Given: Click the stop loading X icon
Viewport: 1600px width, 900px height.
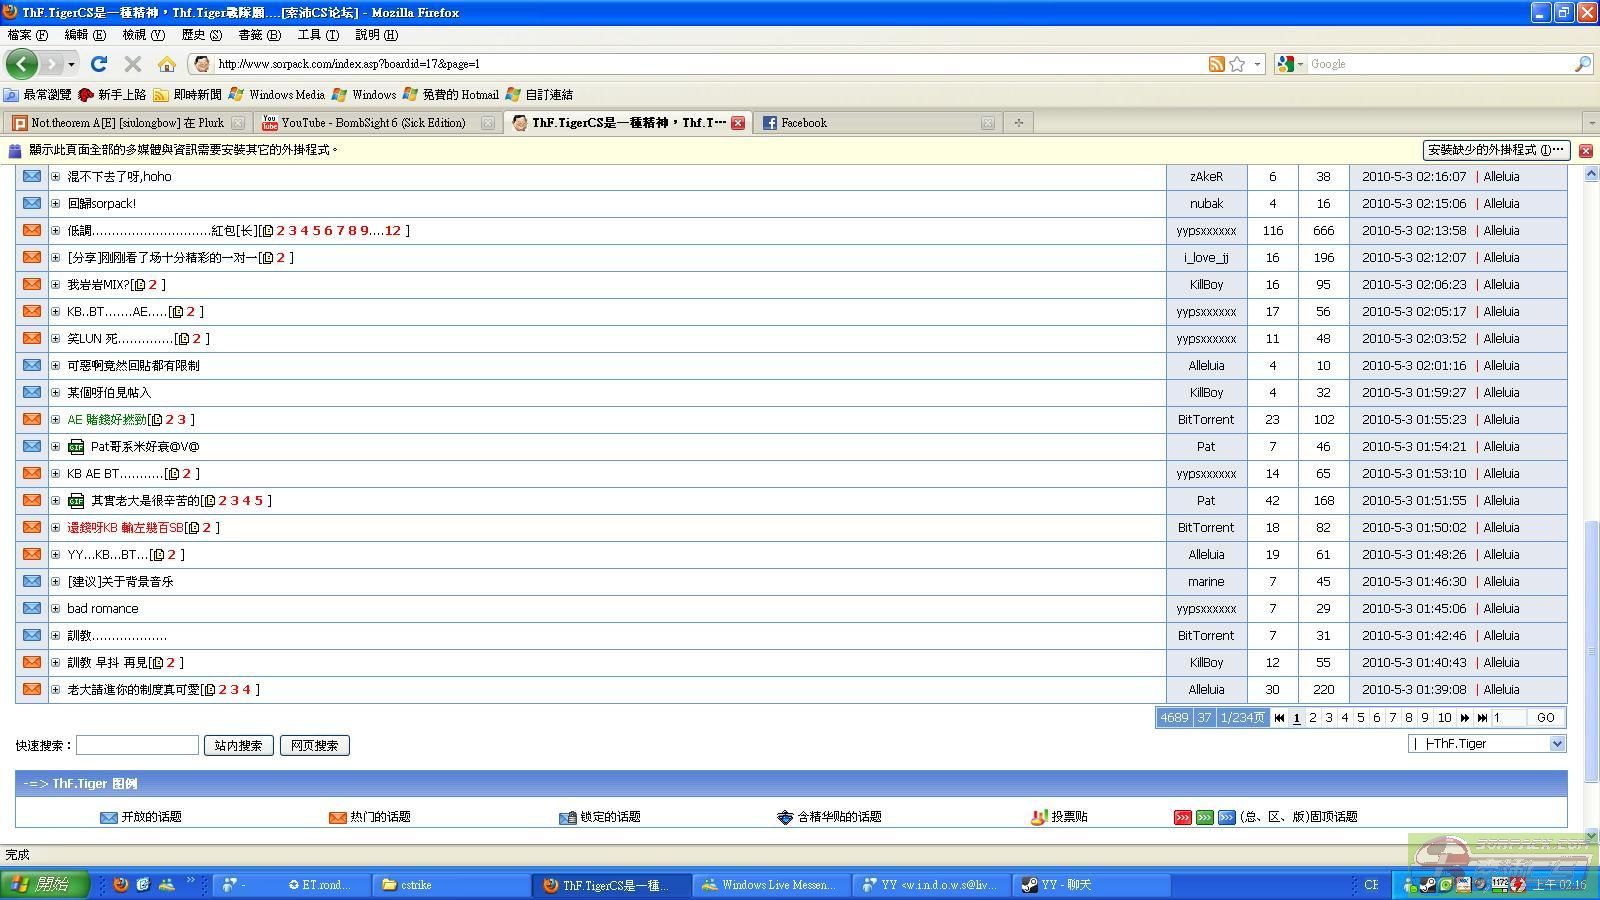Looking at the screenshot, I should (x=132, y=64).
